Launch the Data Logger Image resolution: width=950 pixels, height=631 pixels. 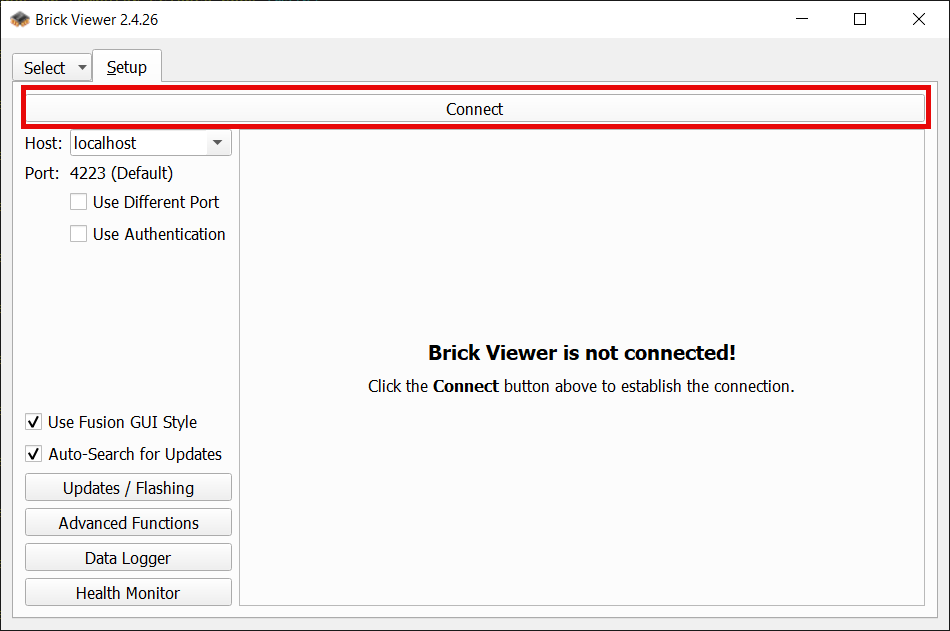[x=128, y=558]
